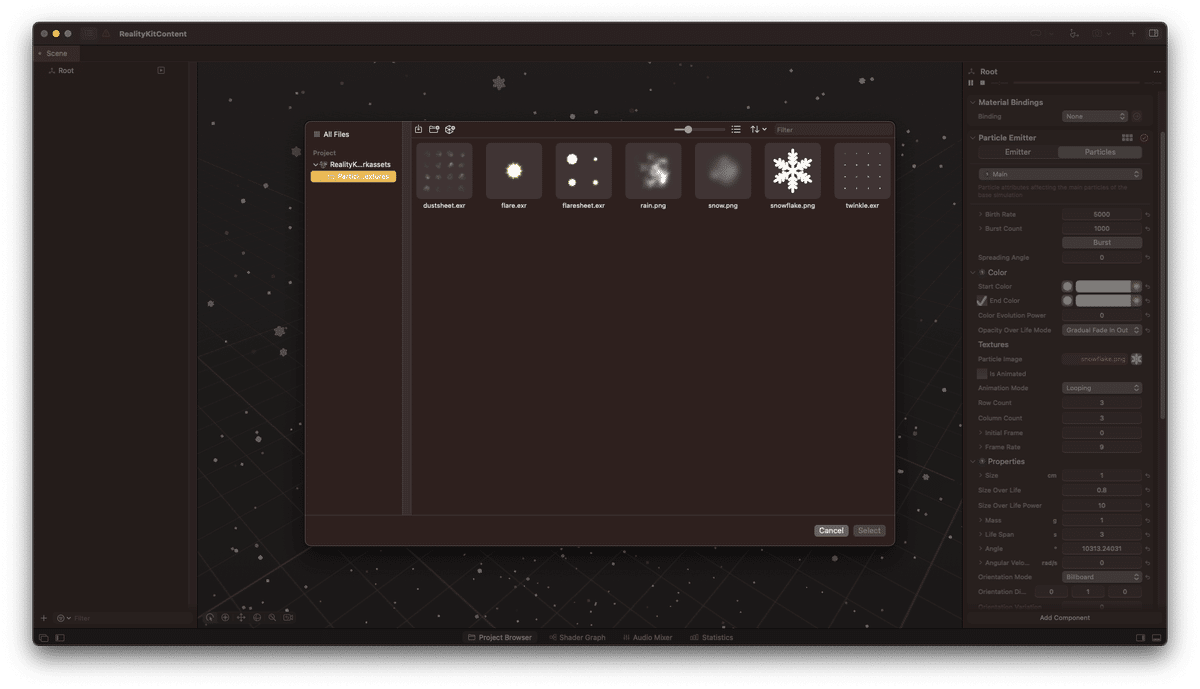Open the End Color swatch
The width and height of the screenshot is (1200, 689).
click(1103, 300)
